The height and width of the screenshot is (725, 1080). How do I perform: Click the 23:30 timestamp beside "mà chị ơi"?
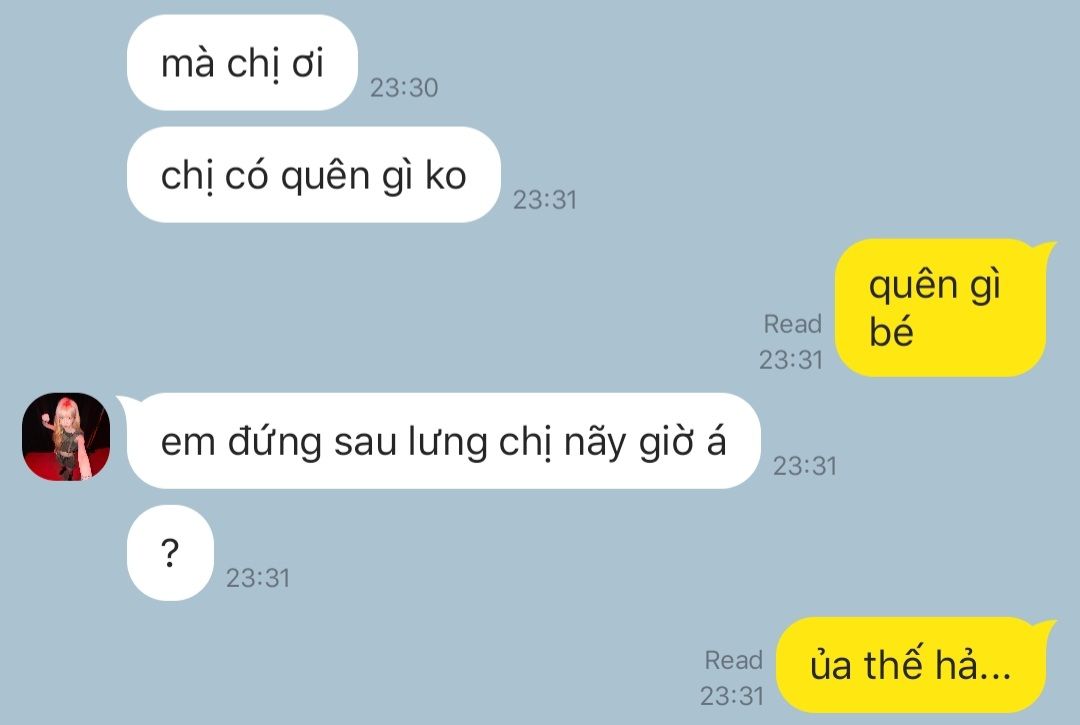tap(404, 87)
